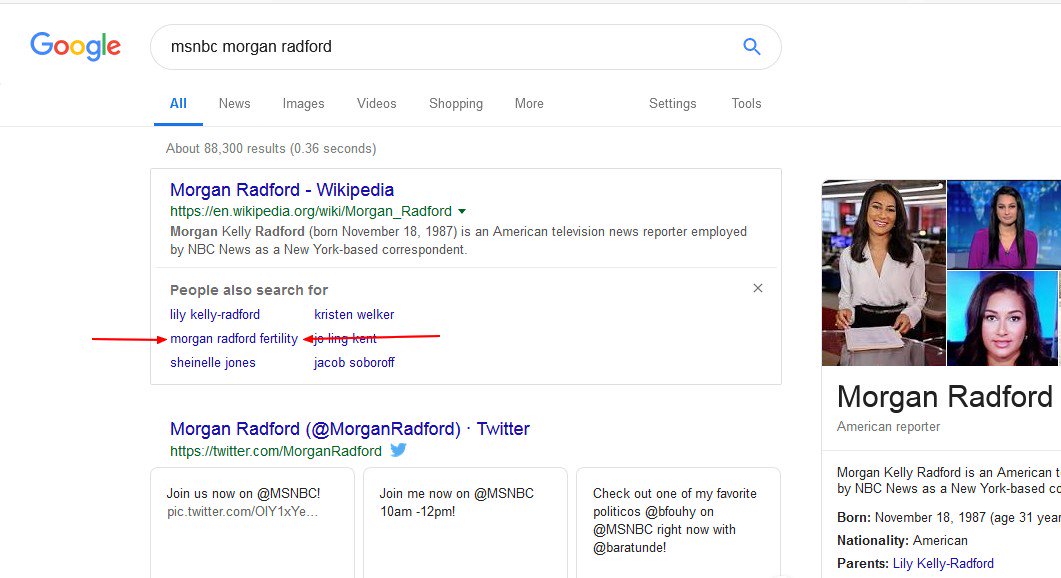Open the 'Join us now on @MSNBC!' tweet card
Screen dimensions: 1061x578
click(252, 523)
